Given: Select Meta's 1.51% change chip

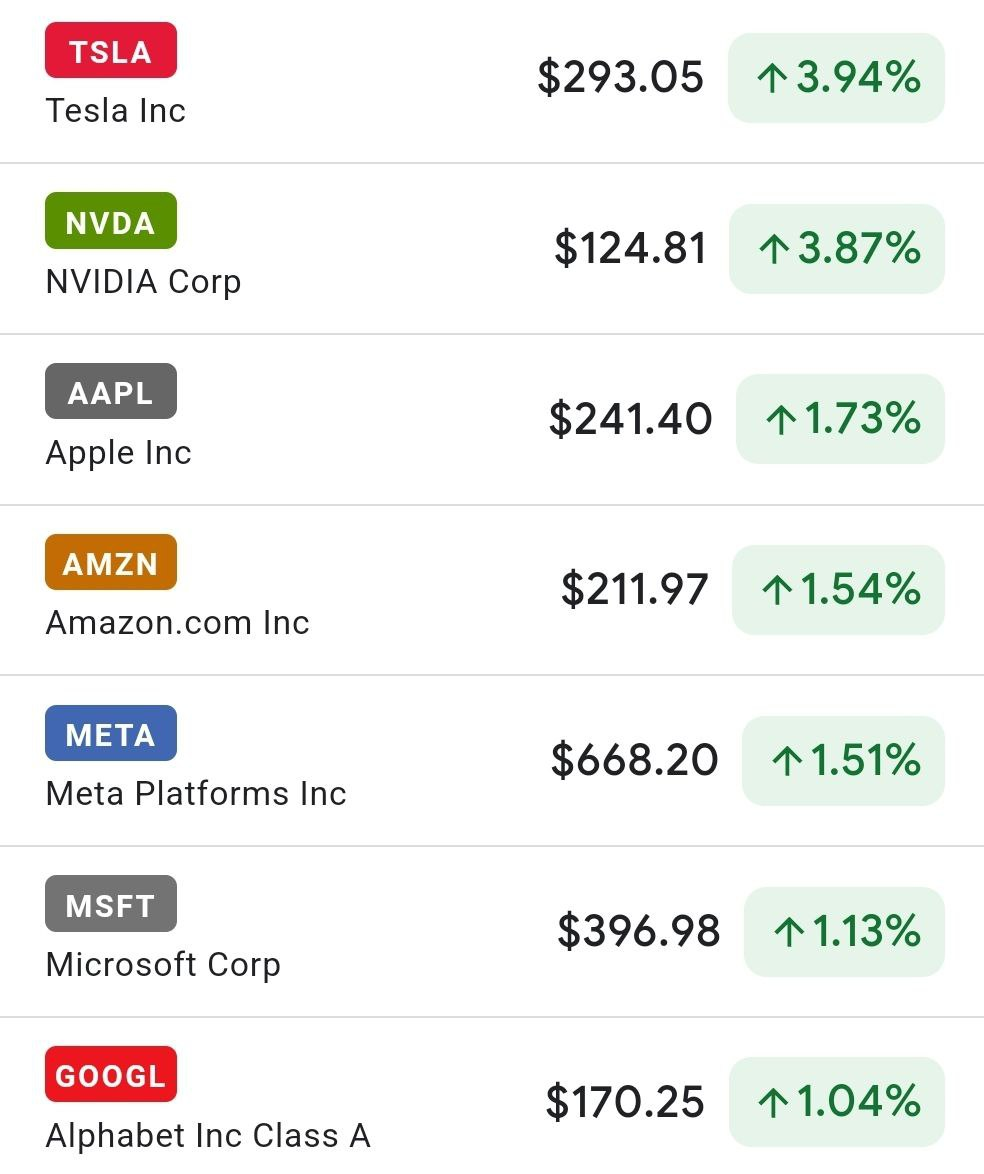Looking at the screenshot, I should pos(843,761).
